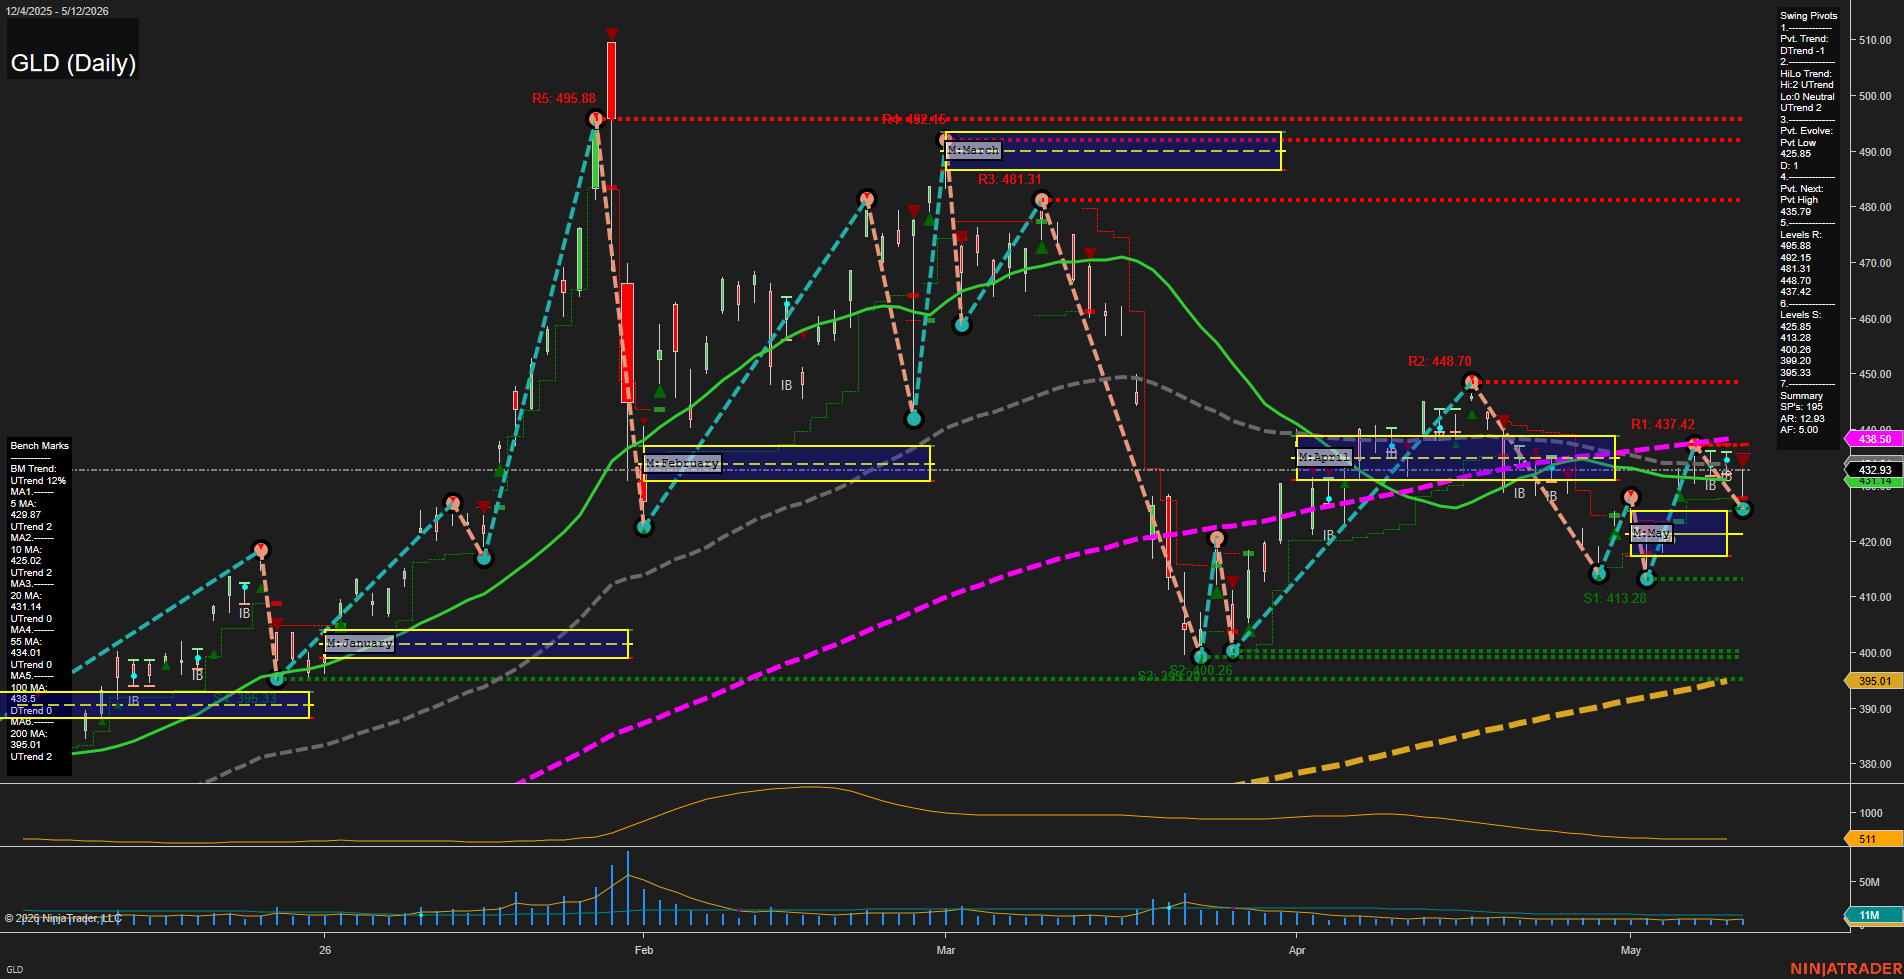Click the AR: 12.93 summary value
Viewport: 1904px width, 979px height.
click(1802, 419)
